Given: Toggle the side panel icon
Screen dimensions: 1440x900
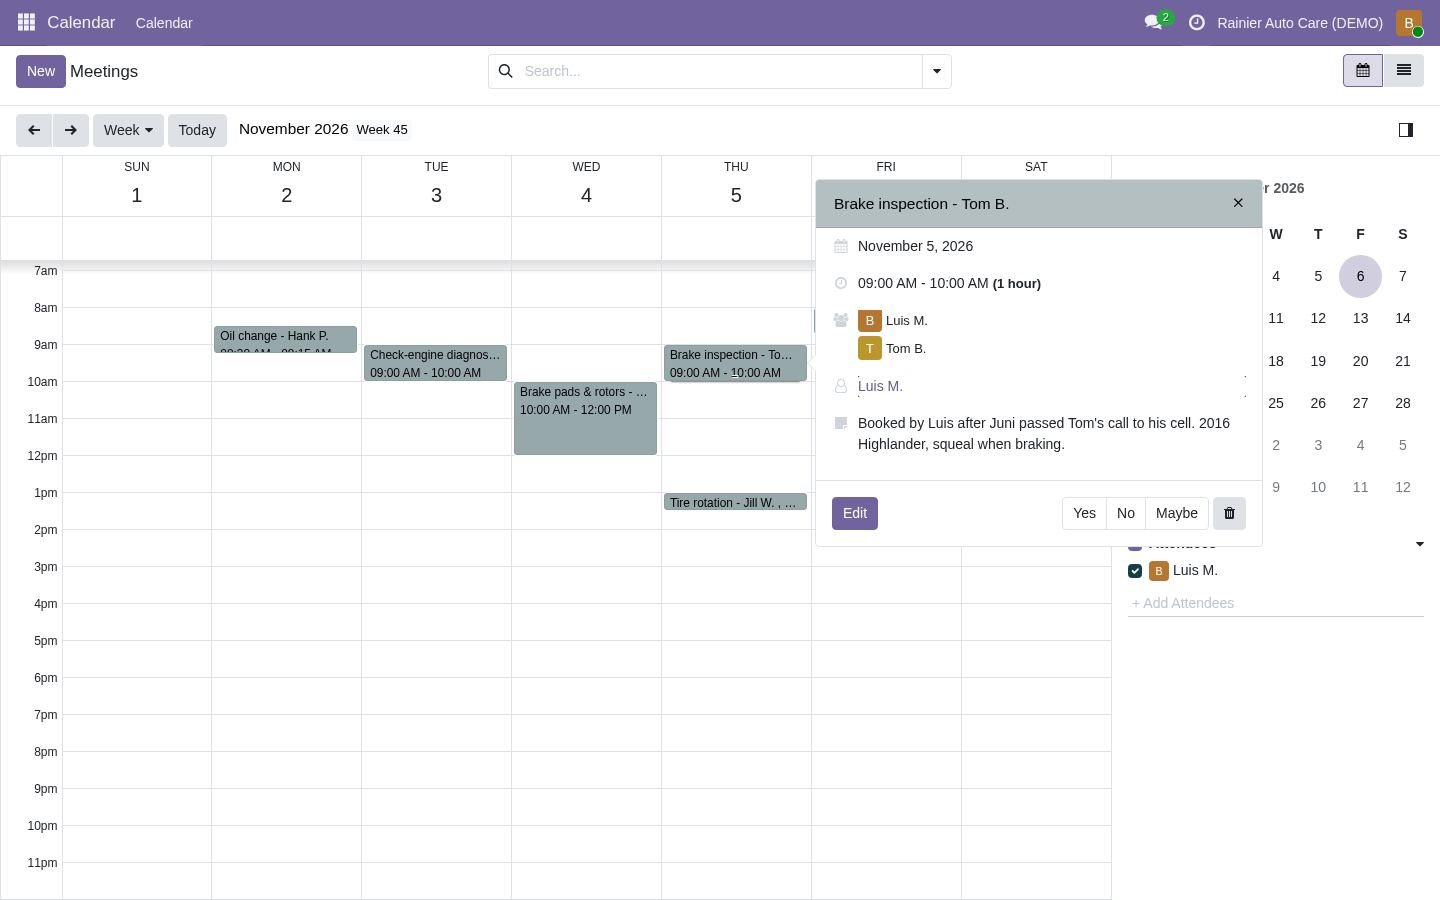Looking at the screenshot, I should tap(1405, 130).
